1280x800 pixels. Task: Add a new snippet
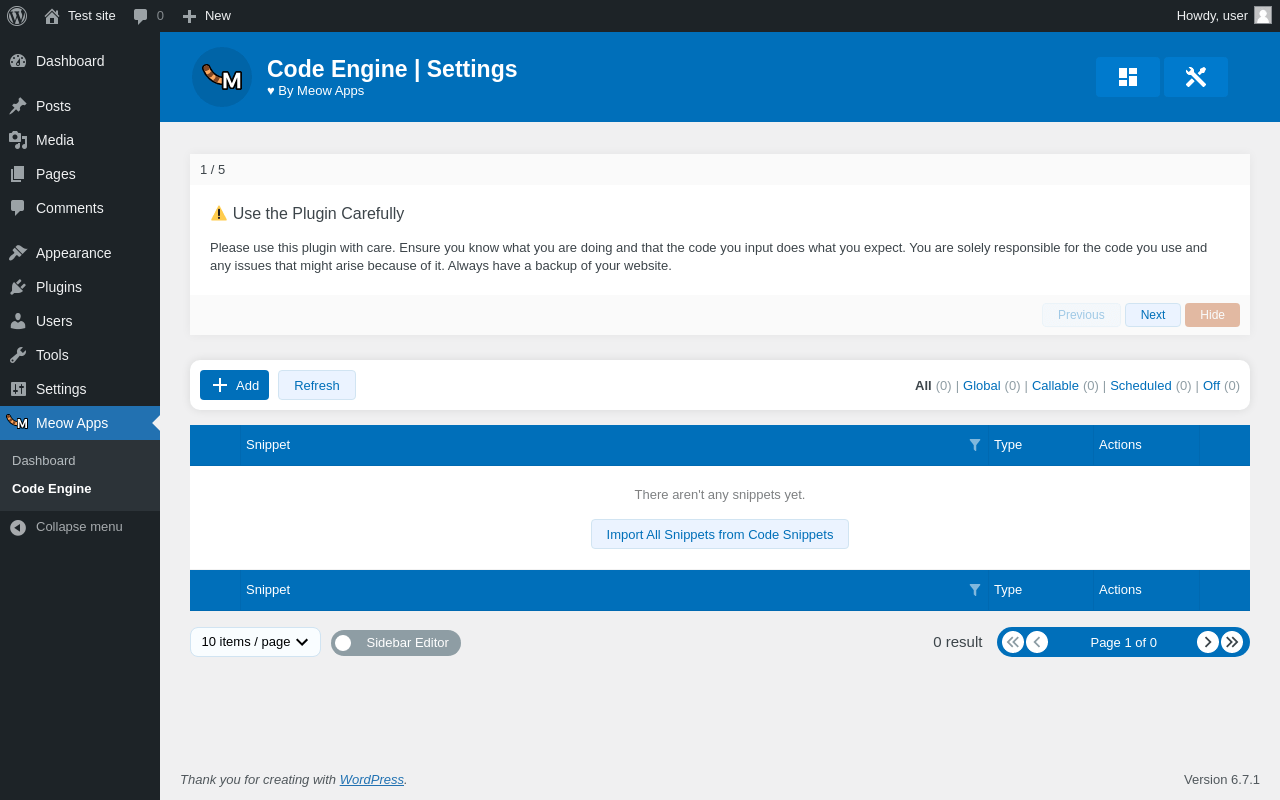(234, 385)
